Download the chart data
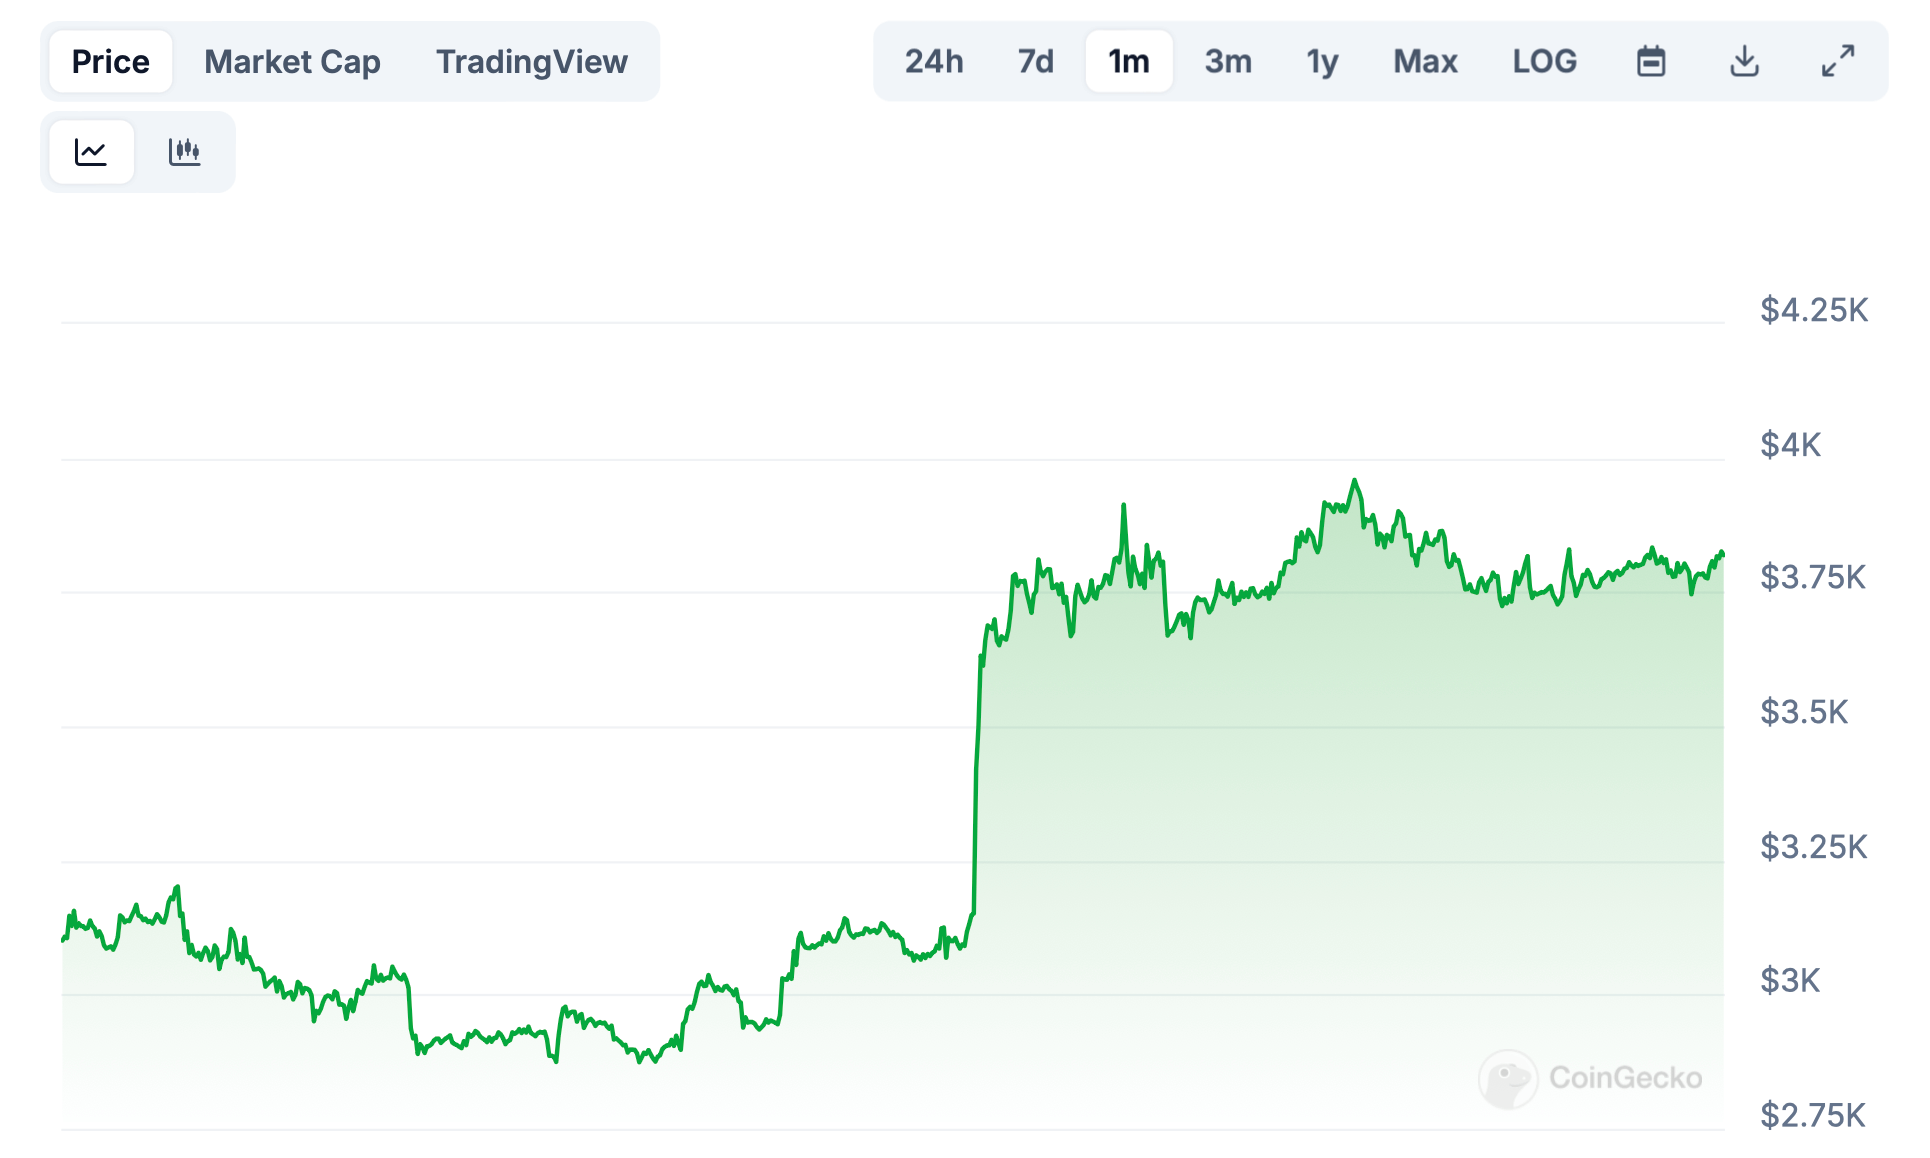 1744,61
